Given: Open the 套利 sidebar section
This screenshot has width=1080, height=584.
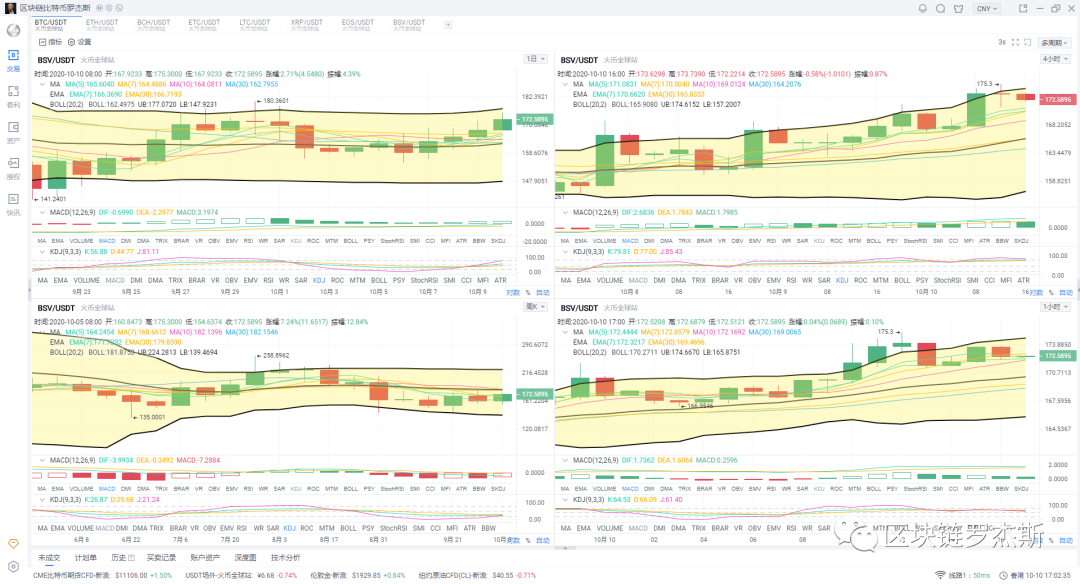Looking at the screenshot, I should 13,96.
